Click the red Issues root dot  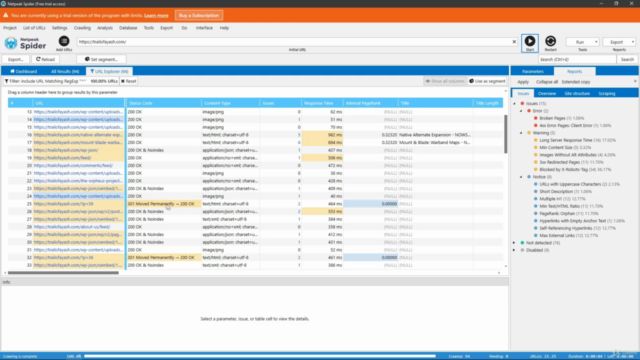coord(522,104)
